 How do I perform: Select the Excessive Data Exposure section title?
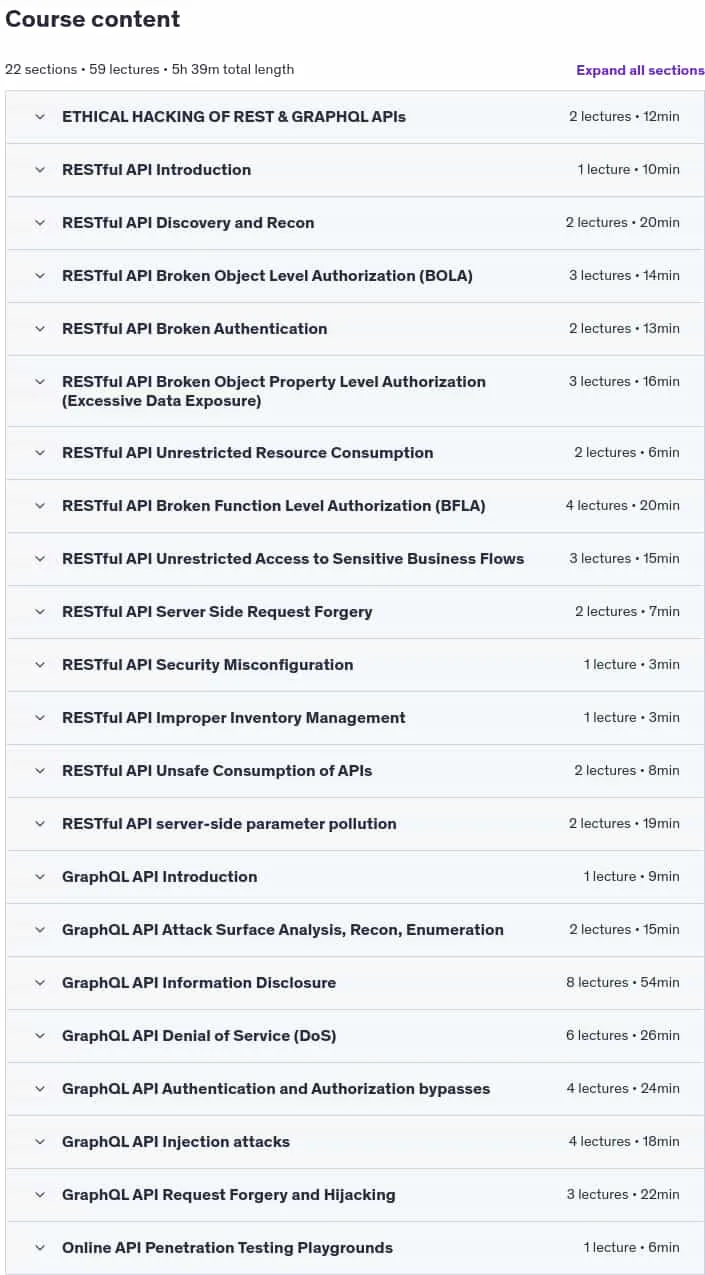pos(274,391)
